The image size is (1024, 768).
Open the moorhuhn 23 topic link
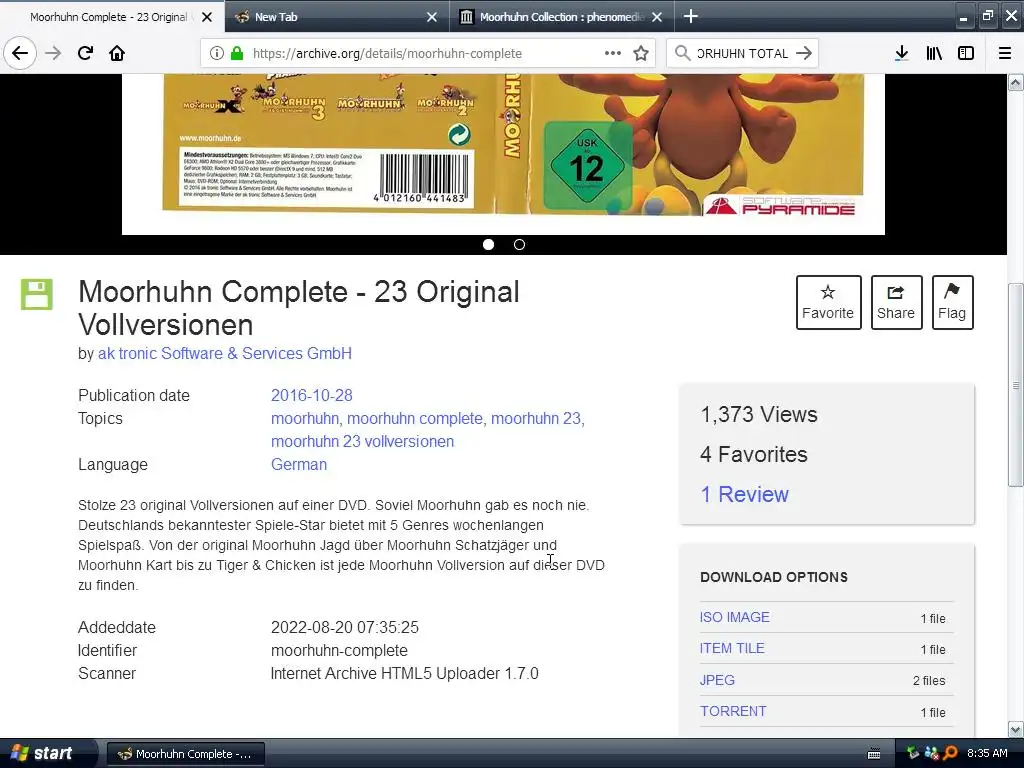(x=536, y=418)
